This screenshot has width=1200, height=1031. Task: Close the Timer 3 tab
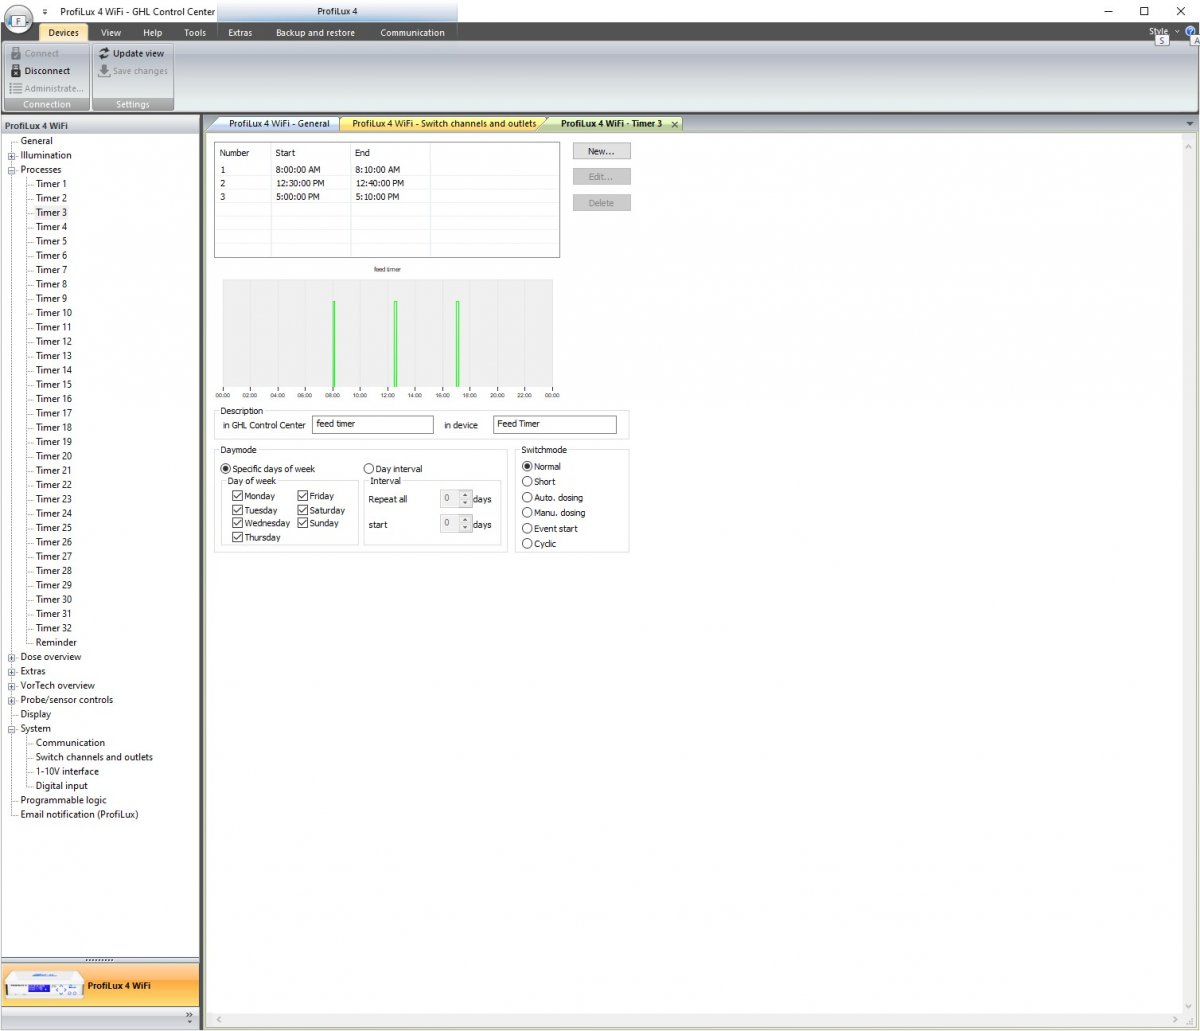[x=674, y=124]
